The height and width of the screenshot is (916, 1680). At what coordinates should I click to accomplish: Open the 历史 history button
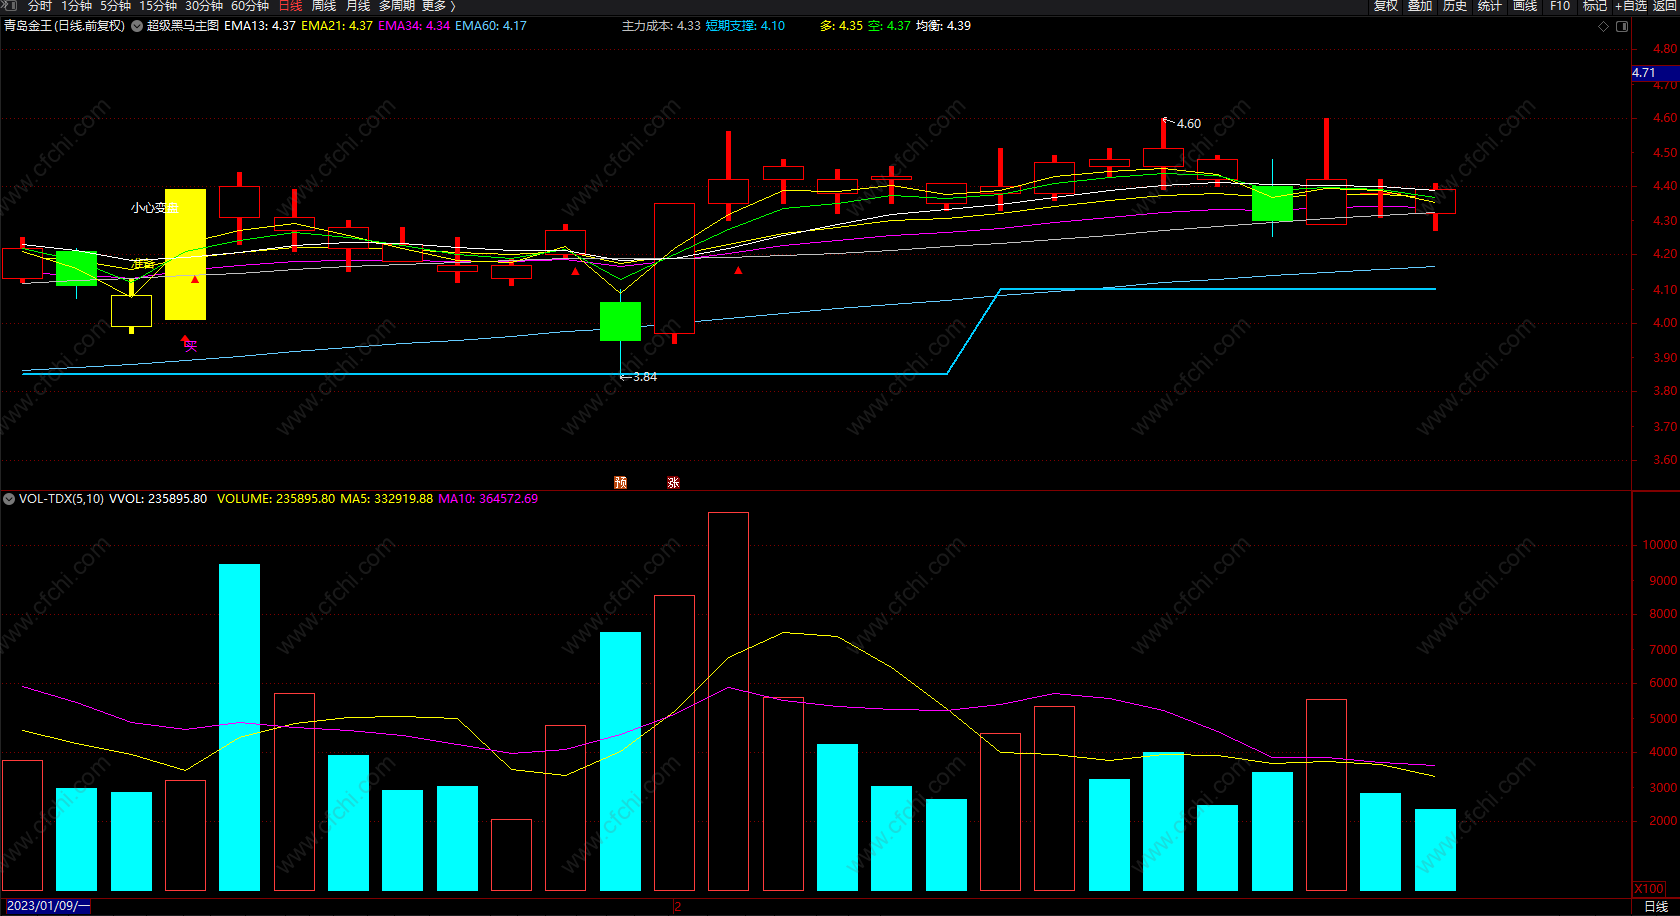click(1455, 6)
